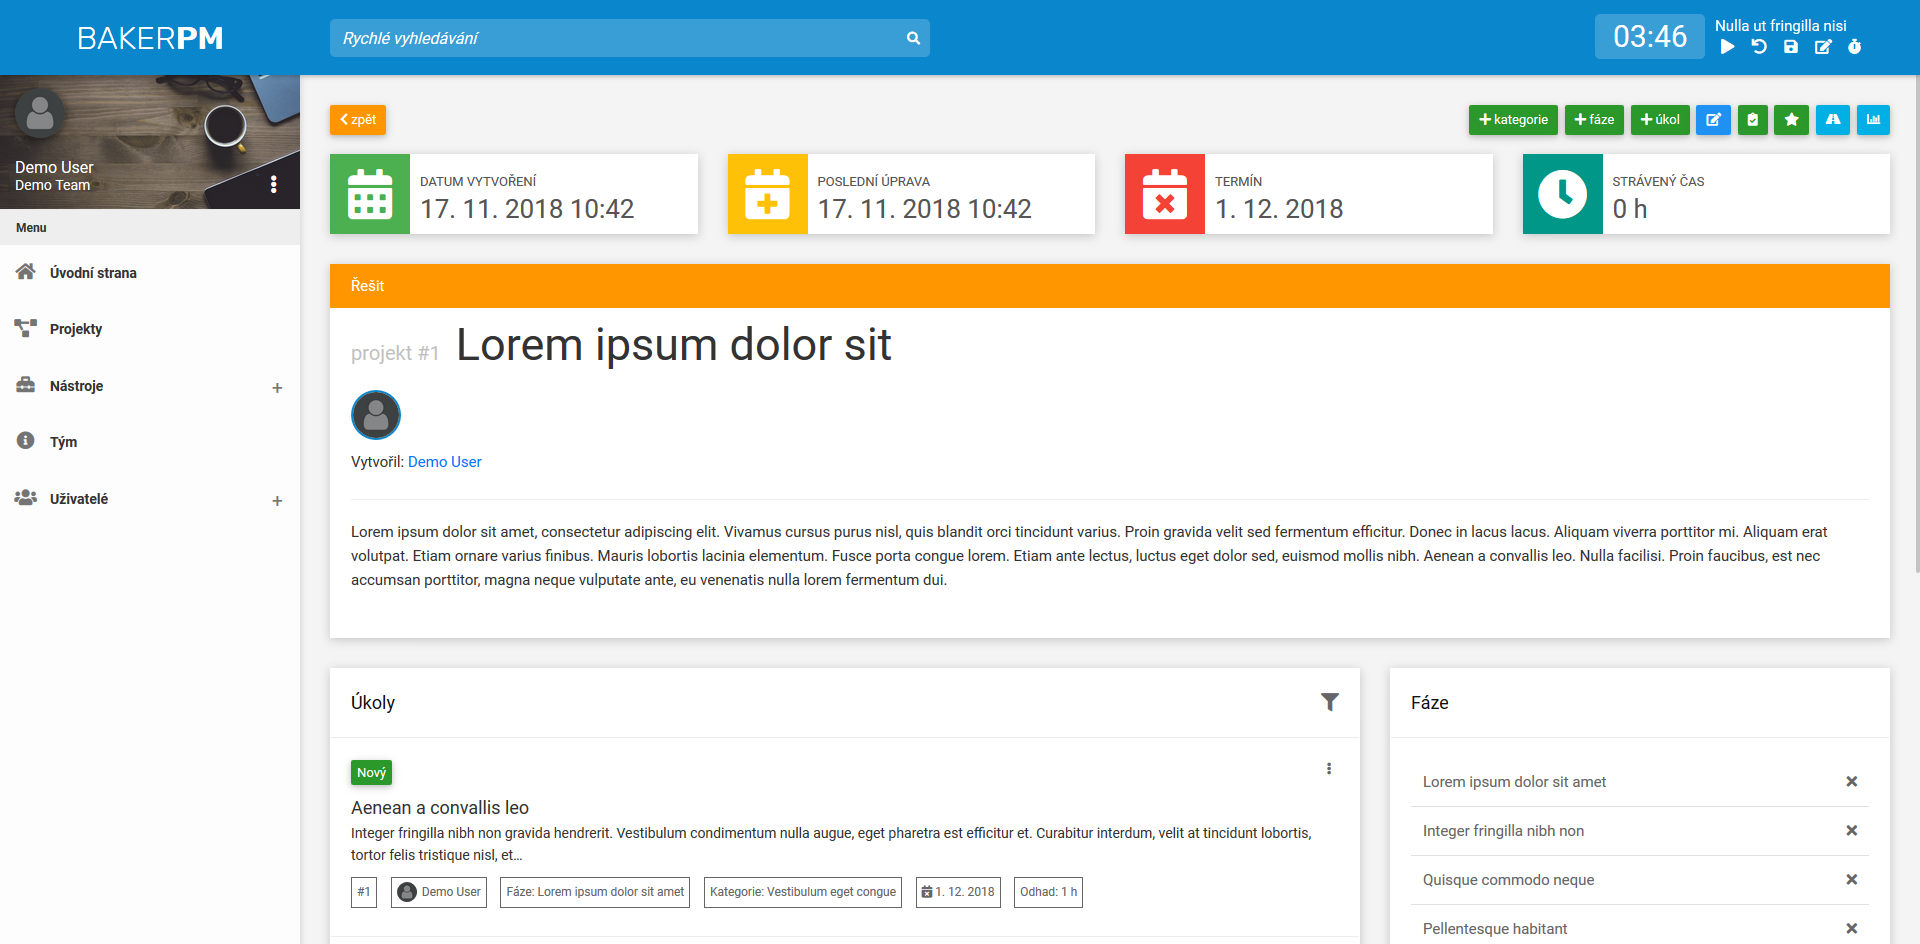Click the stopwatch icon in the header
The image size is (1920, 944).
tap(1855, 47)
